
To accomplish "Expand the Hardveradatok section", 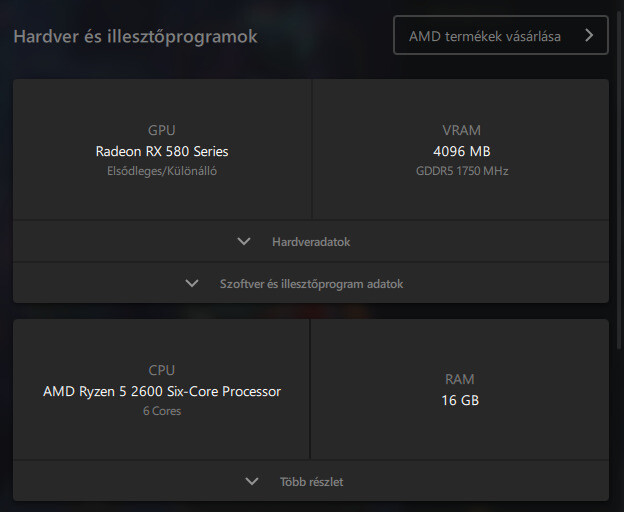I will [310, 242].
